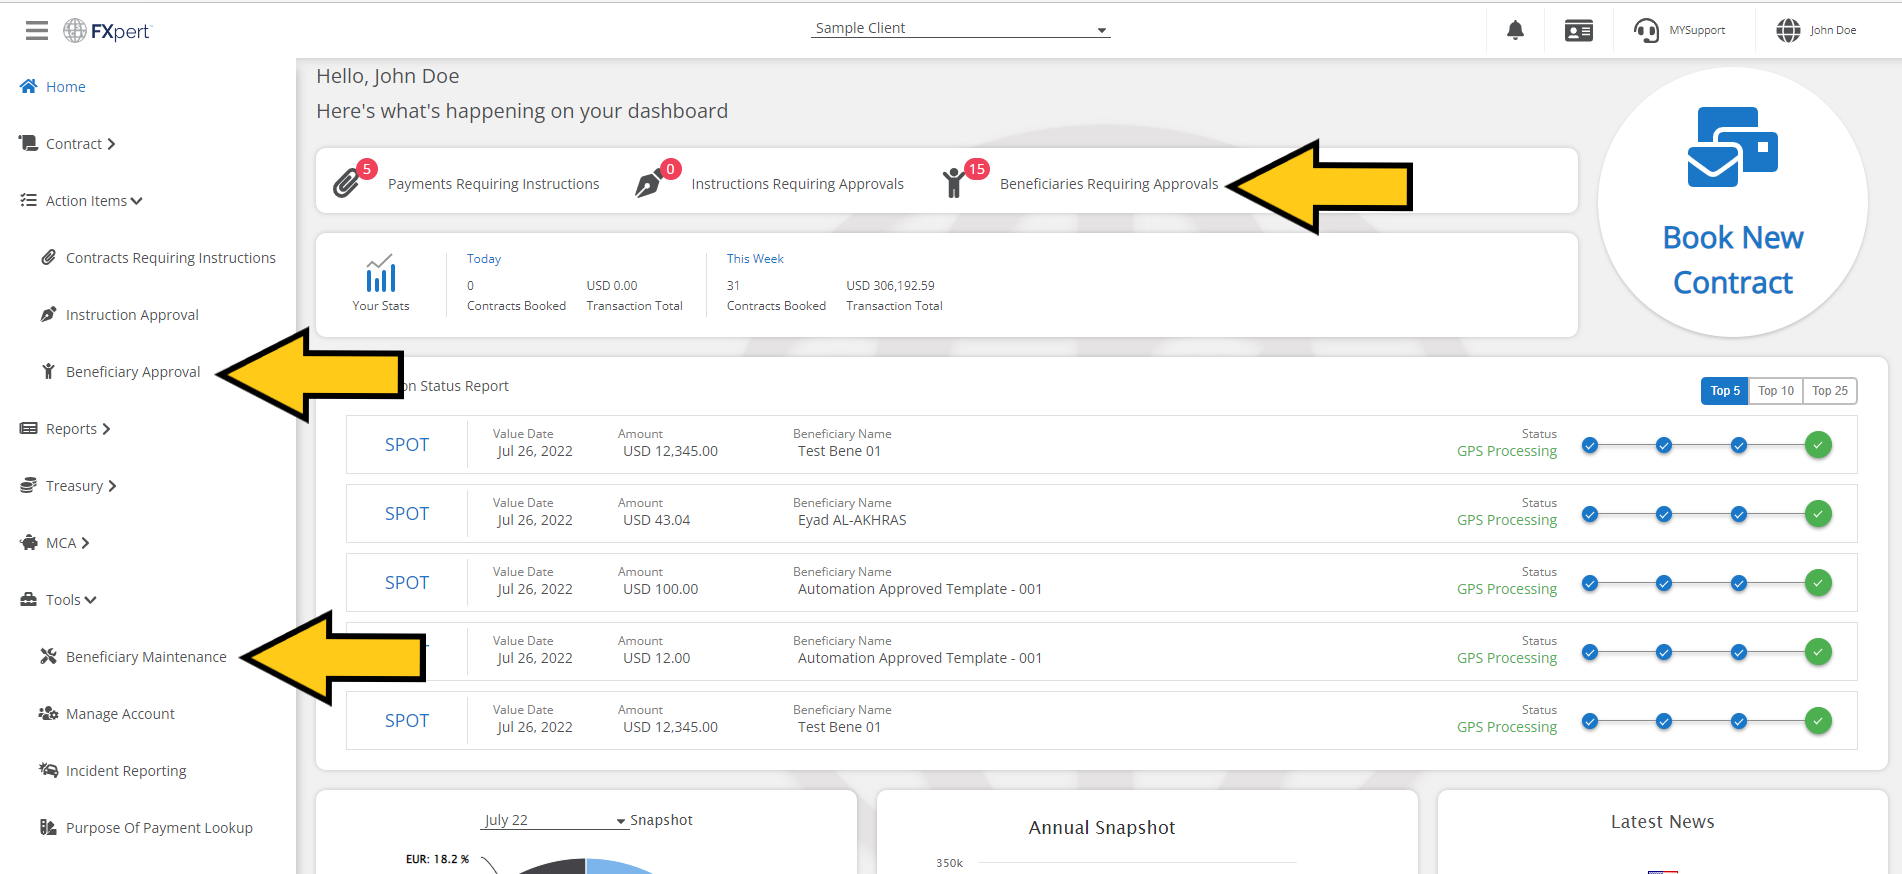The height and width of the screenshot is (874, 1902).
Task: Click wrench icon beside Beneficiary Maintenance
Action: tap(48, 656)
